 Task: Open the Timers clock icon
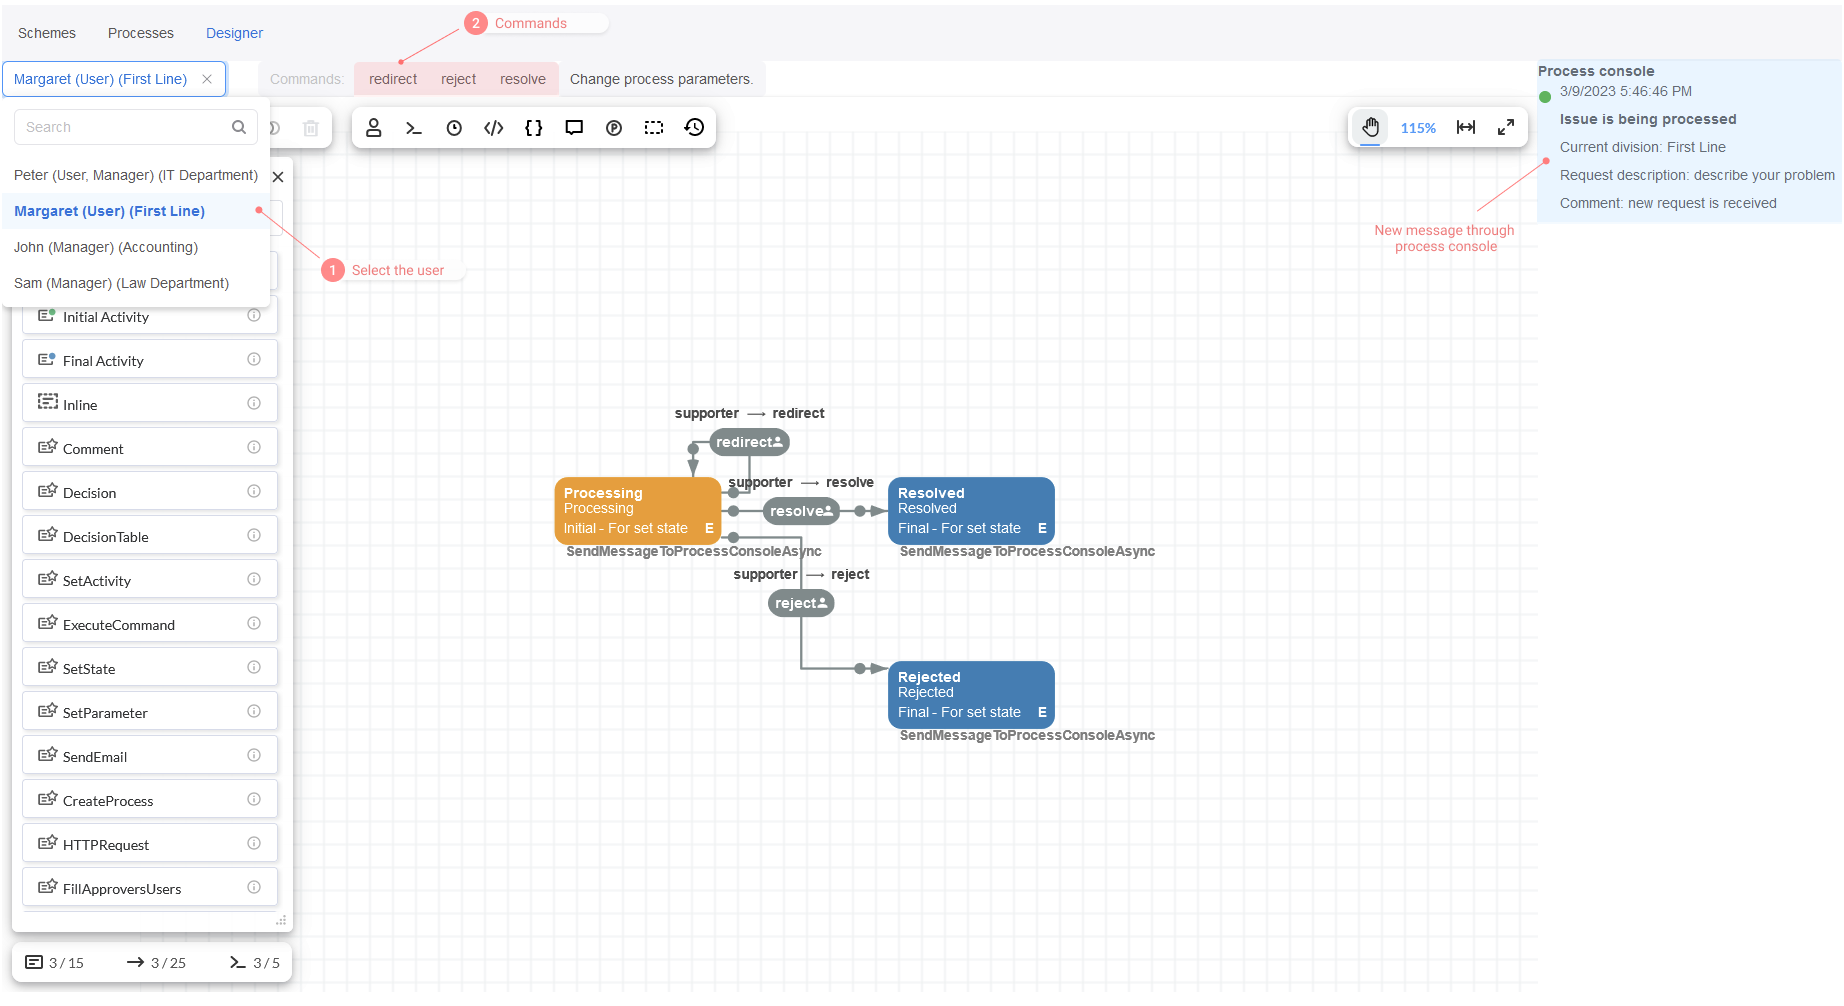point(454,128)
